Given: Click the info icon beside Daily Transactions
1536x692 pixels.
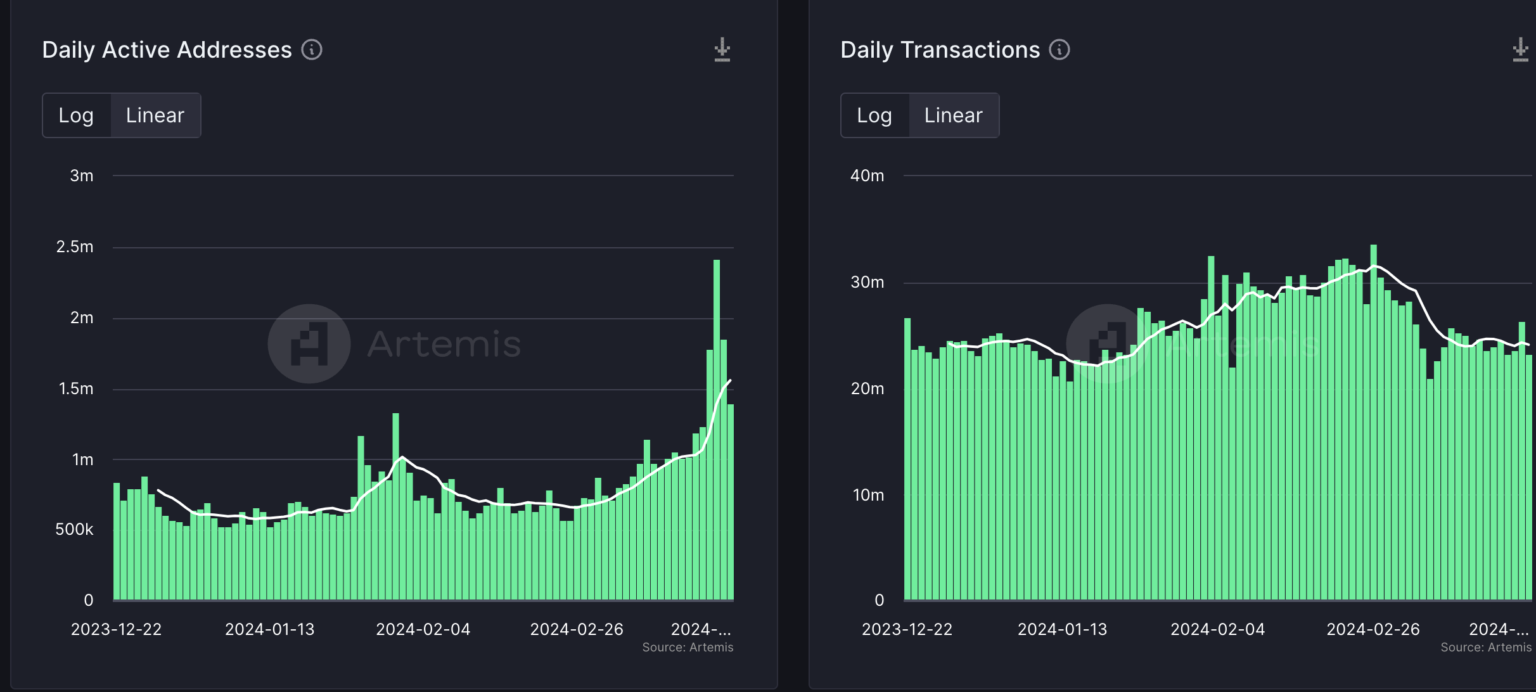Looking at the screenshot, I should coord(1060,50).
